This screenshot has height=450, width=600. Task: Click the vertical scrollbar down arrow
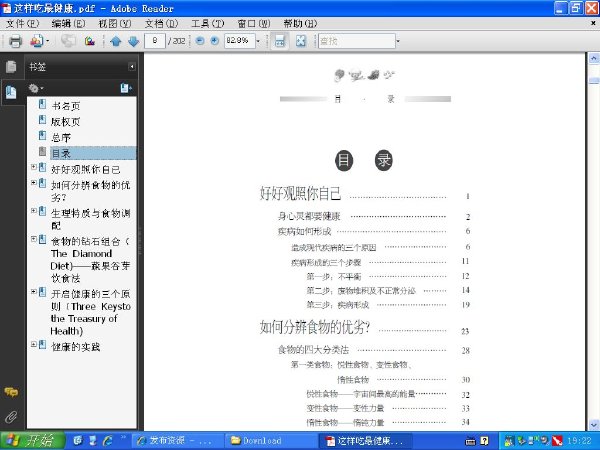click(594, 424)
